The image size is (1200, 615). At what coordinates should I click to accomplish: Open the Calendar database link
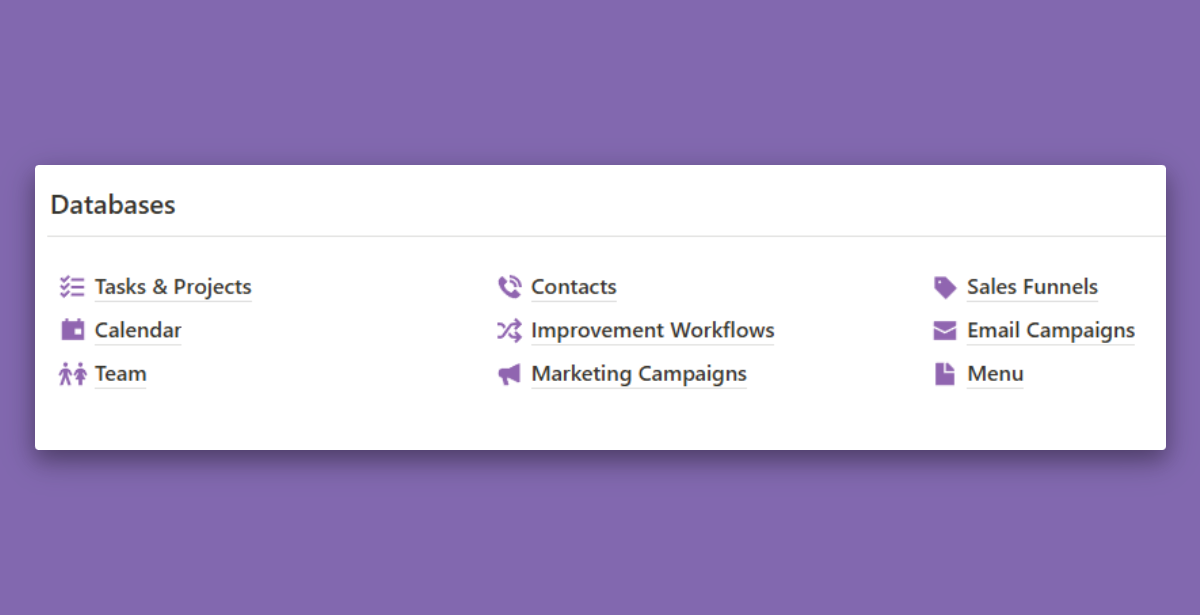pyautogui.click(x=138, y=330)
